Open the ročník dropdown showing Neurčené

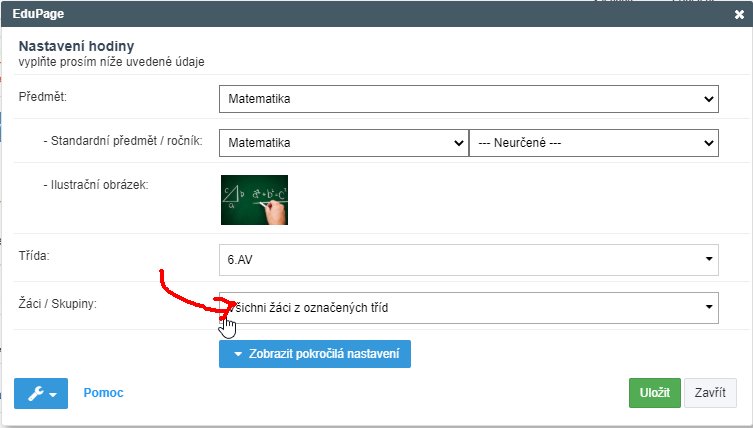coord(593,143)
